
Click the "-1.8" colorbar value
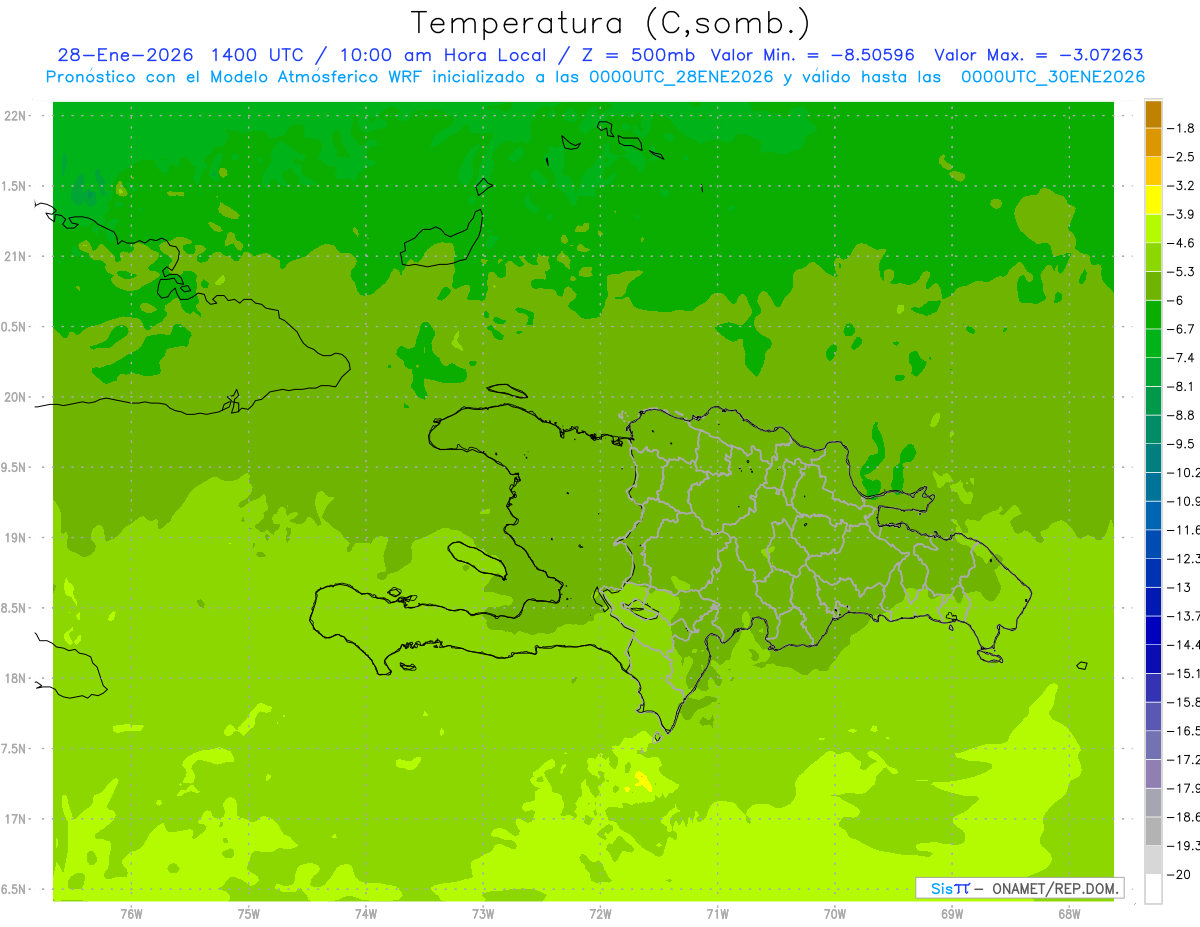1182,128
